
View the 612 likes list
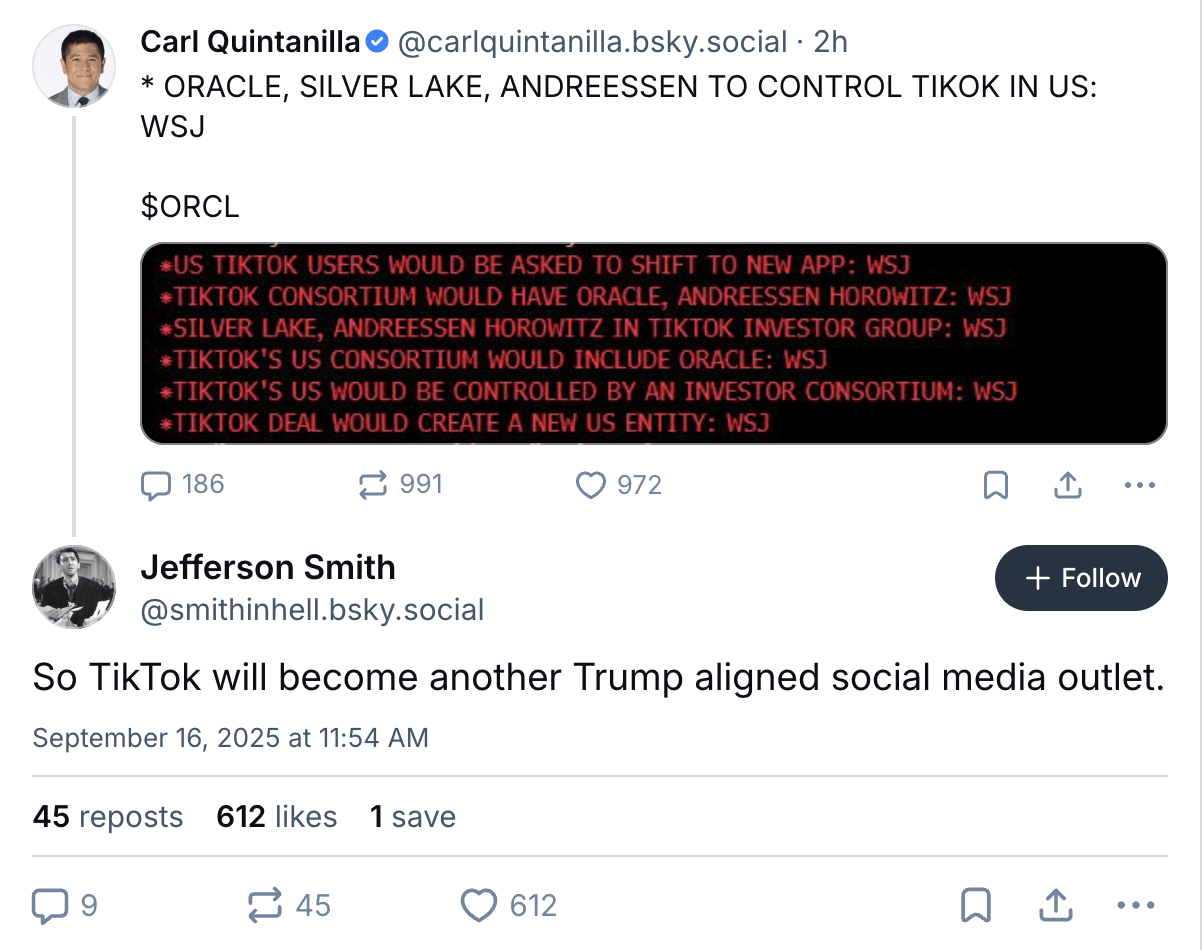tap(277, 816)
